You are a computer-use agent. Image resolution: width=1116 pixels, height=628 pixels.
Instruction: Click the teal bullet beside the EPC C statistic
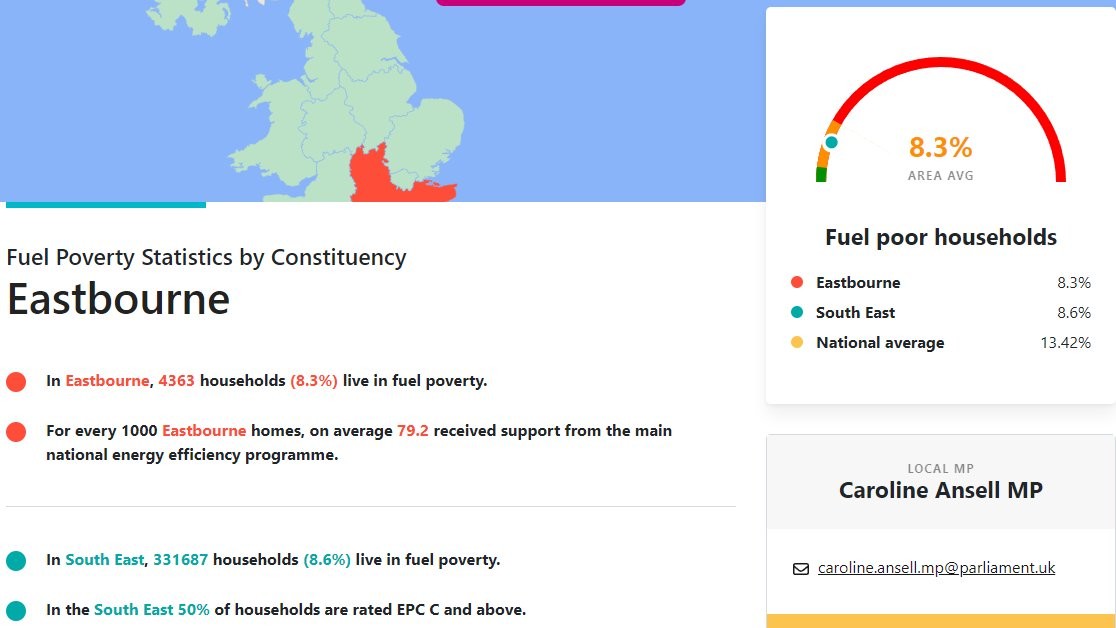tap(16, 611)
